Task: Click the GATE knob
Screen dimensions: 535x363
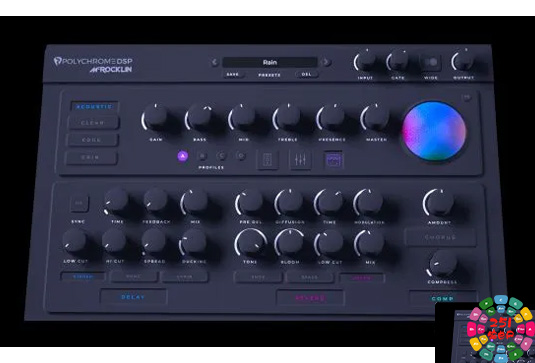Action: (399, 61)
